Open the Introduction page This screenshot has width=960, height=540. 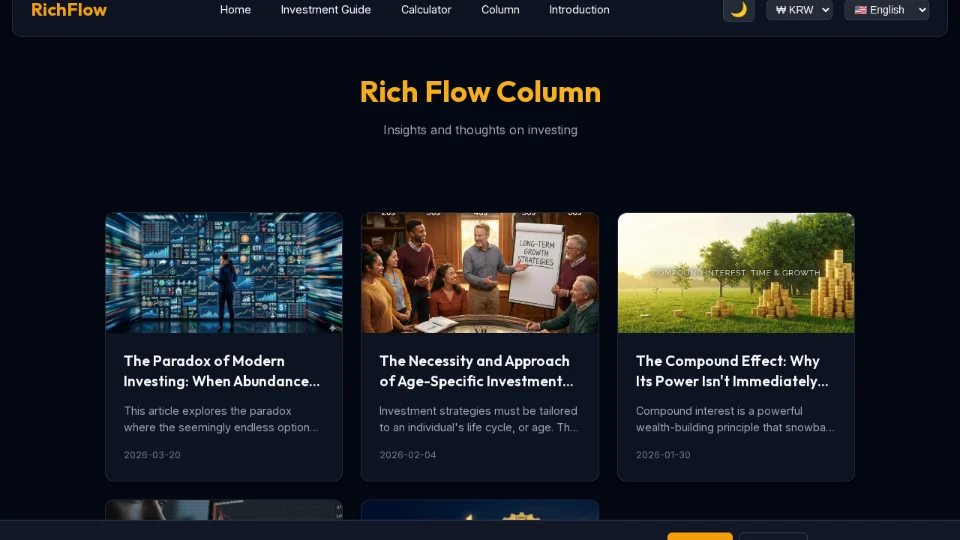pos(579,10)
